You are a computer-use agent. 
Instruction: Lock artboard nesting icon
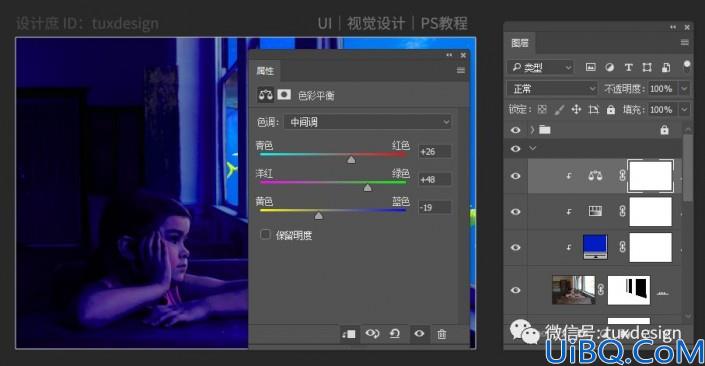(593, 109)
